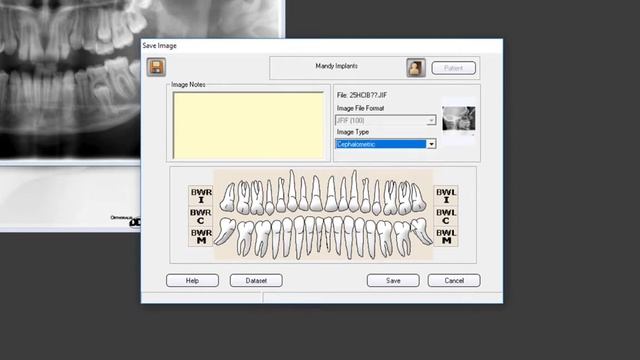Click the Mandy Implants patient name
640x360 pixels.
(x=336, y=66)
